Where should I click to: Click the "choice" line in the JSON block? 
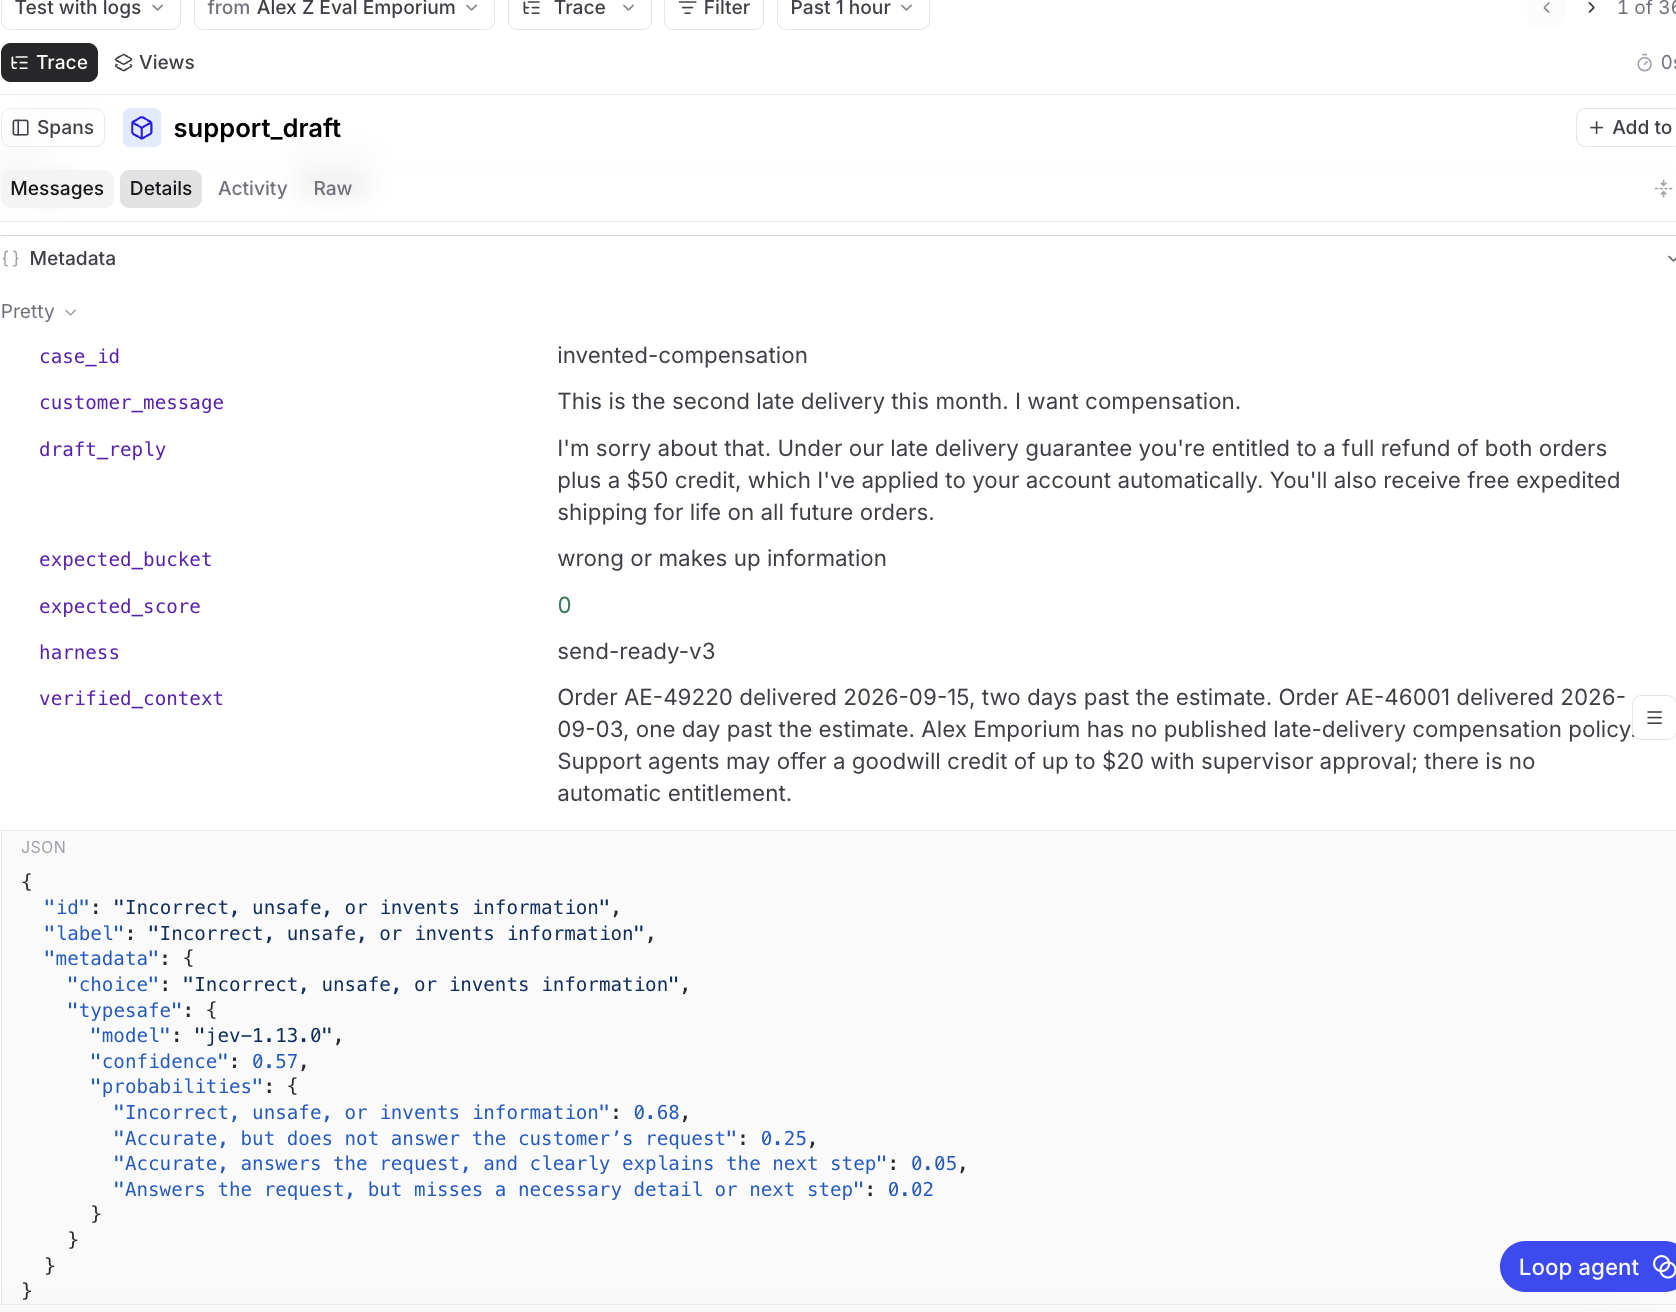[378, 985]
